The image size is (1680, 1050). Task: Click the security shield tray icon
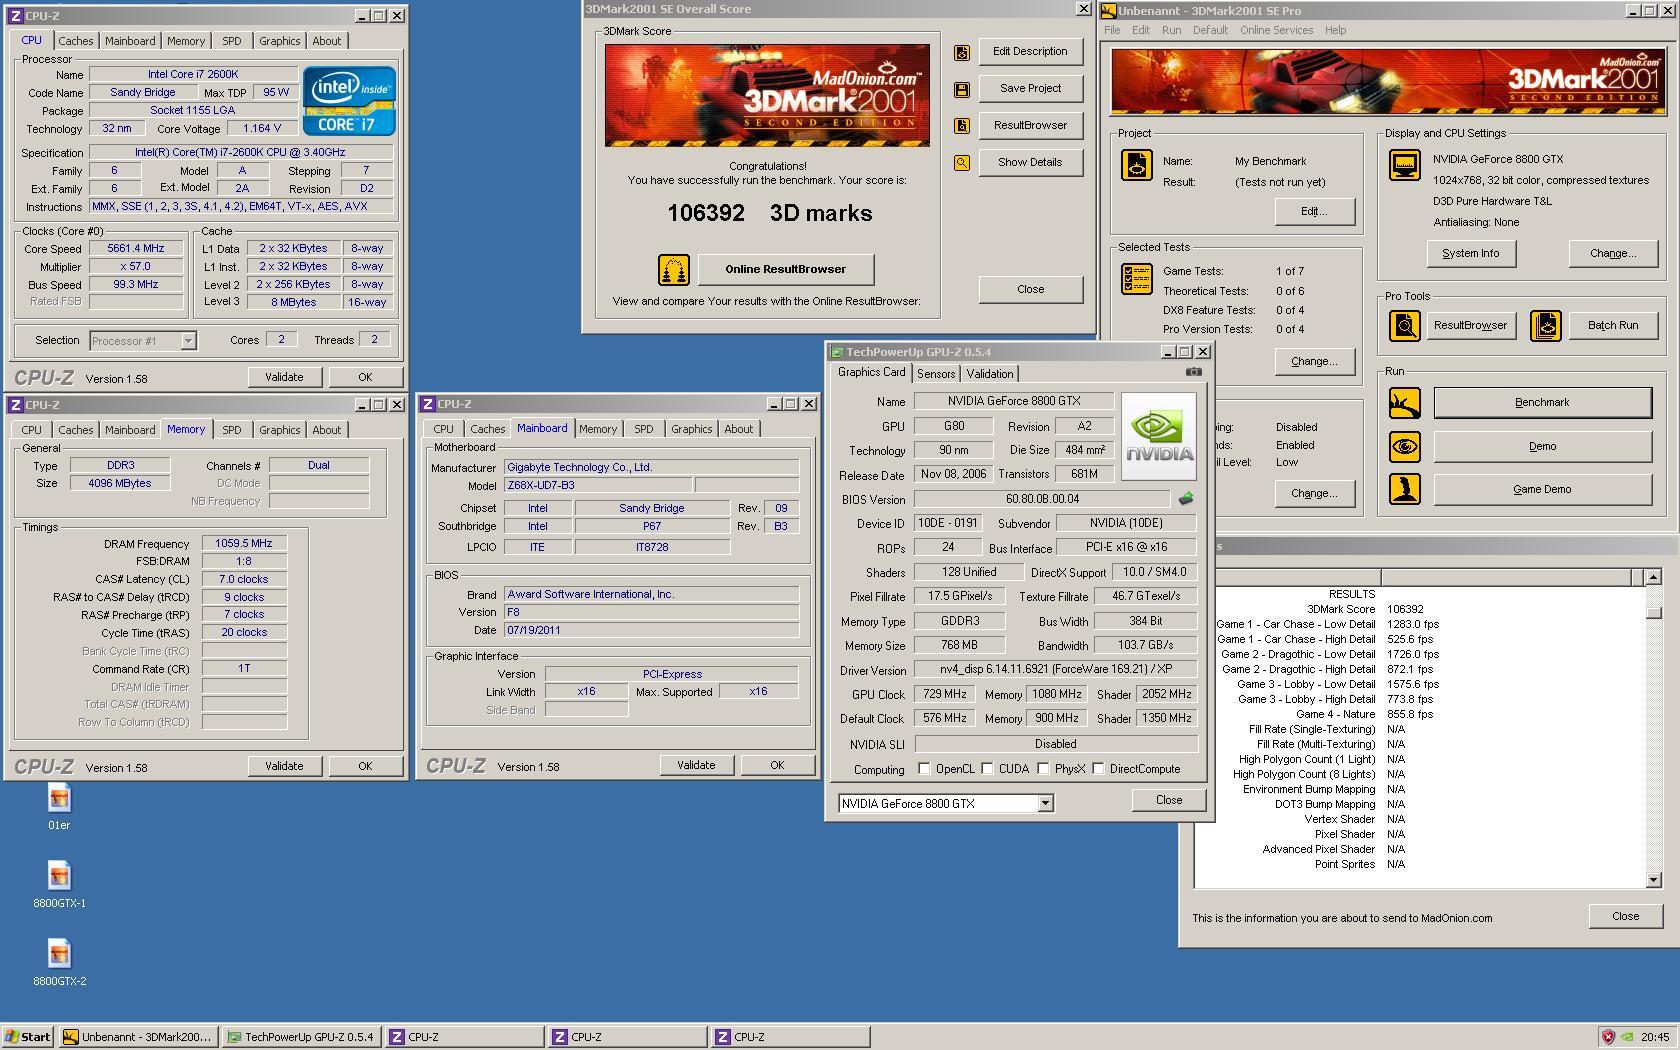click(x=1608, y=1037)
